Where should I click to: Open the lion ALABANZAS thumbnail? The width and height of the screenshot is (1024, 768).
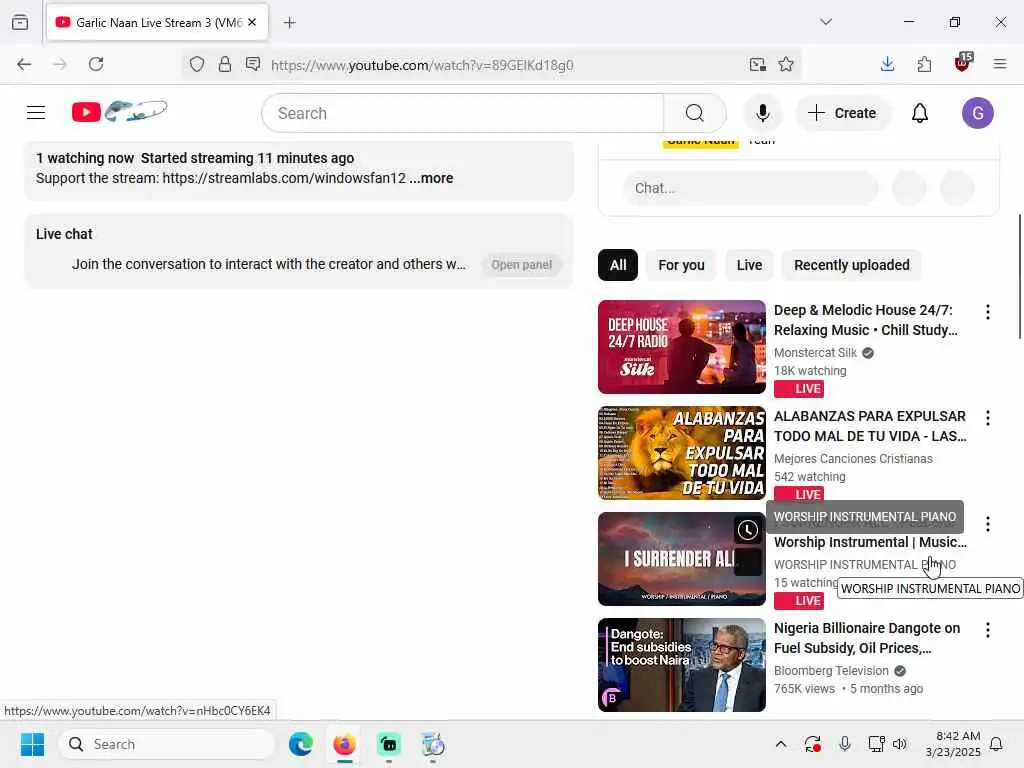point(681,453)
